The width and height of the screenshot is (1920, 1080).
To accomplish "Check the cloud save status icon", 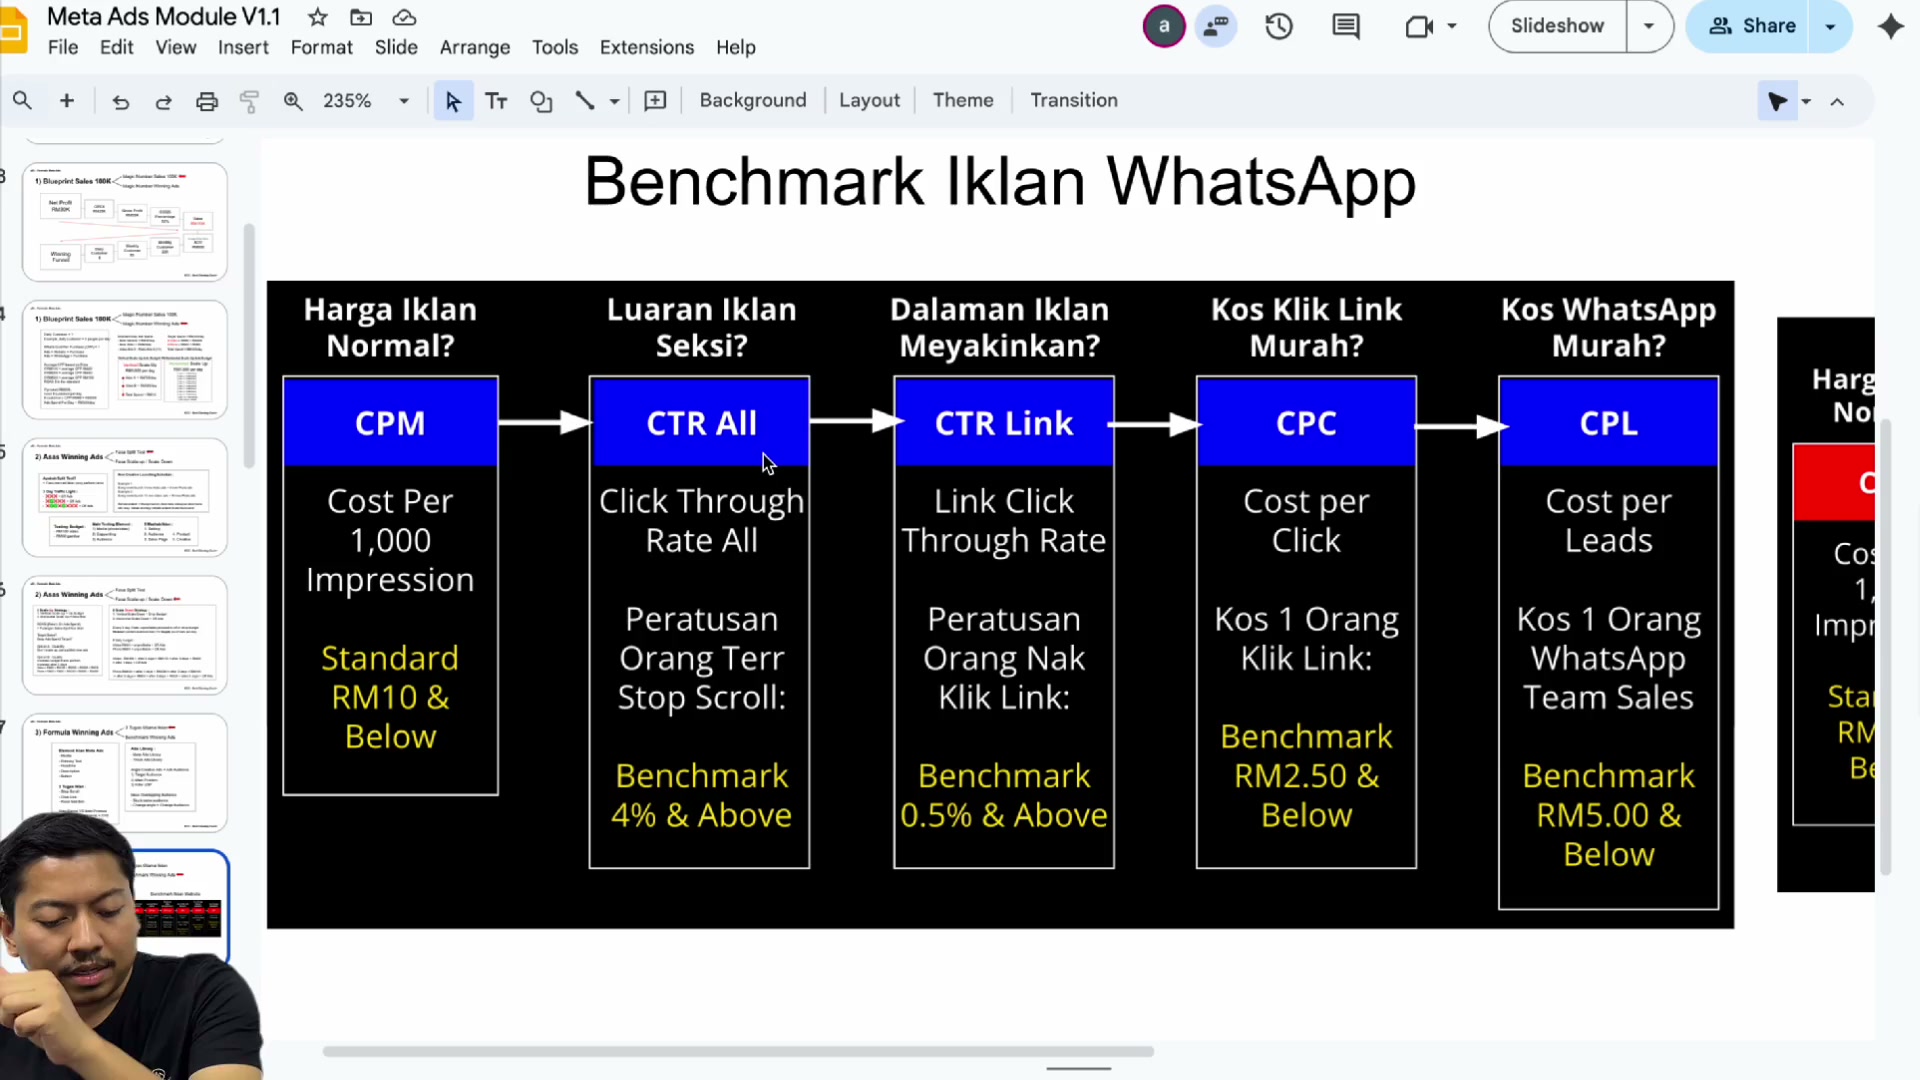I will pyautogui.click(x=404, y=18).
